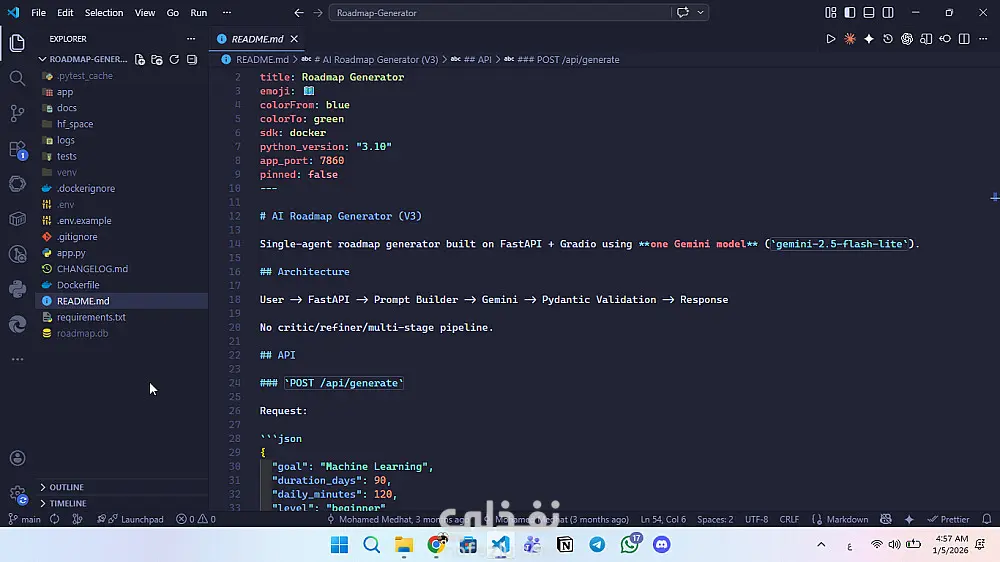
Task: Open markdown preview to the side
Action: pyautogui.click(x=926, y=39)
